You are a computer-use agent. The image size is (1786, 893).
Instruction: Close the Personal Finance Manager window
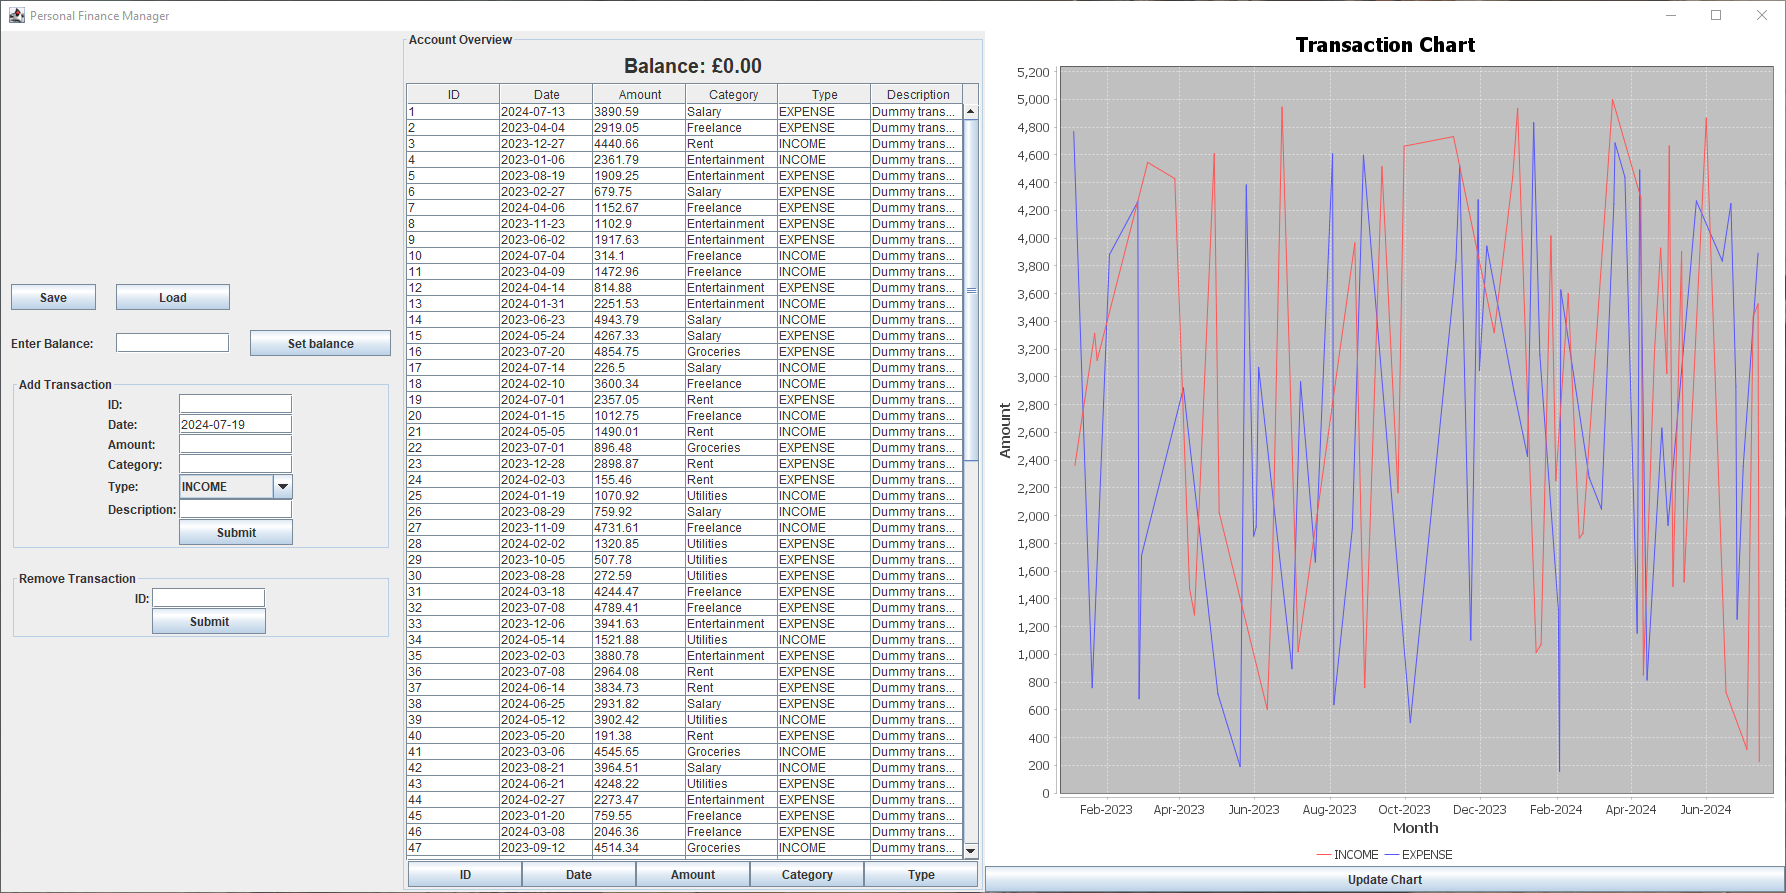coord(1762,15)
